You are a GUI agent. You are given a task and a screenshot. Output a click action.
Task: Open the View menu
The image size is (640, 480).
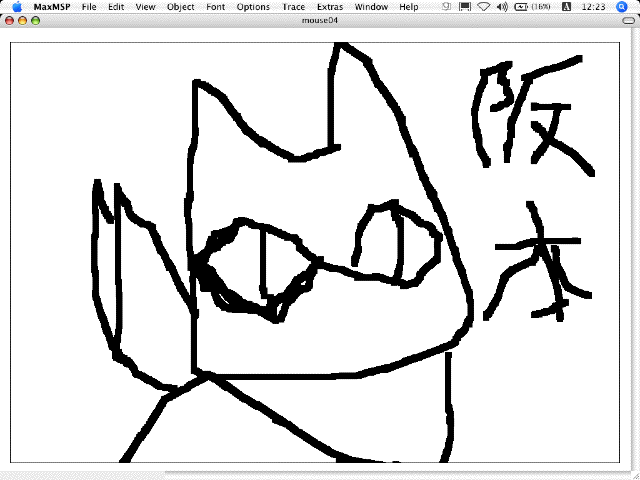(145, 7)
